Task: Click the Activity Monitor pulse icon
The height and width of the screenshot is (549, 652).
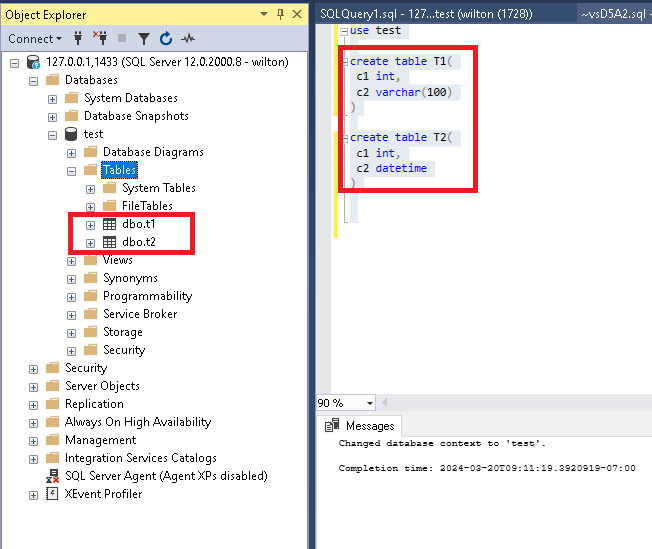Action: (188, 39)
